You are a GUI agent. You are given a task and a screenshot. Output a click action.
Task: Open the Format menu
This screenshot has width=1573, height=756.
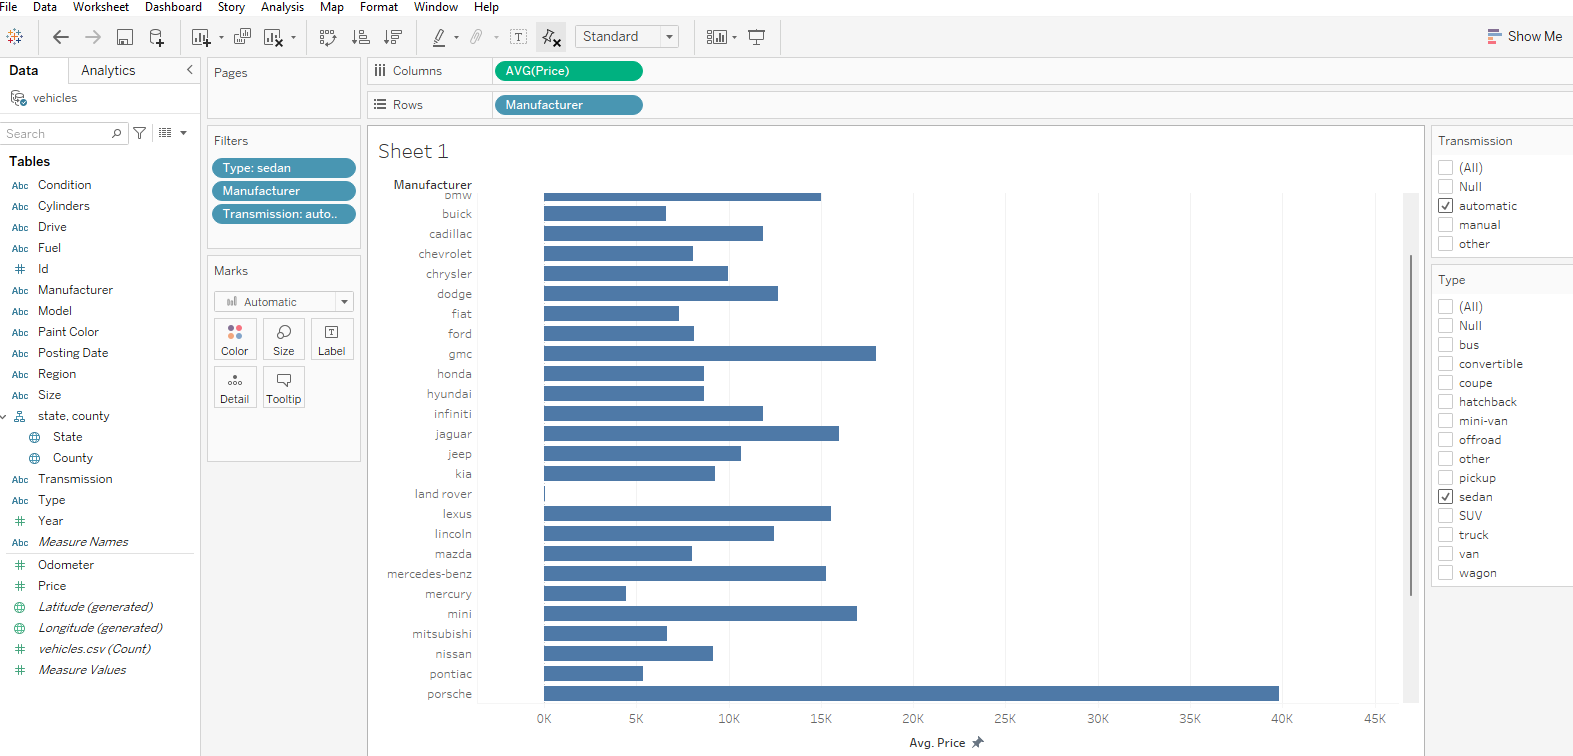click(379, 7)
